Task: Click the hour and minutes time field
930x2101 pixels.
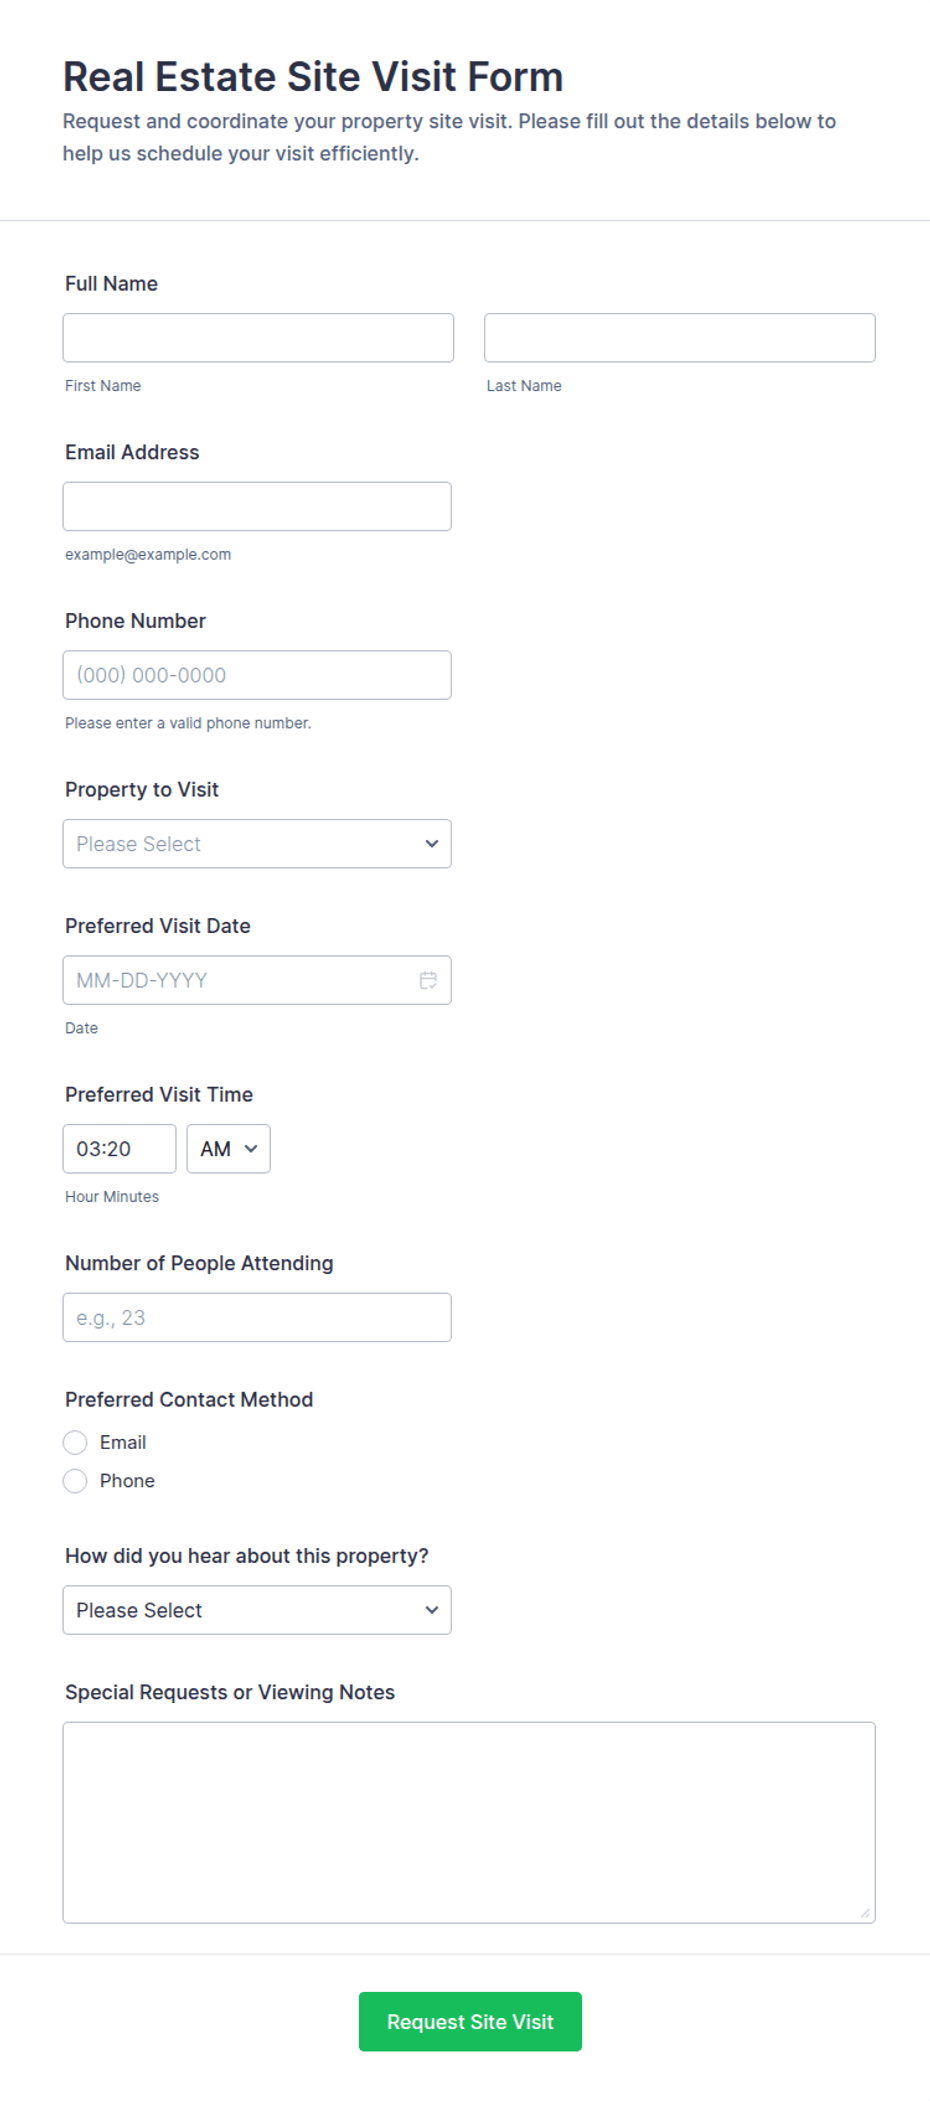Action: (x=118, y=1148)
